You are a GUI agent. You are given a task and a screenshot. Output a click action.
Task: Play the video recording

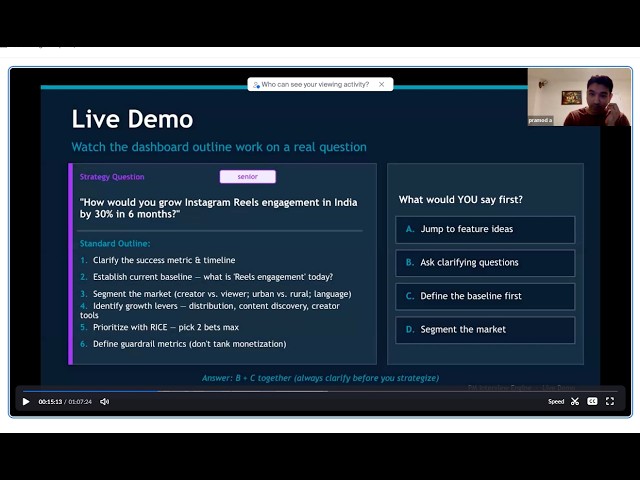pos(26,402)
